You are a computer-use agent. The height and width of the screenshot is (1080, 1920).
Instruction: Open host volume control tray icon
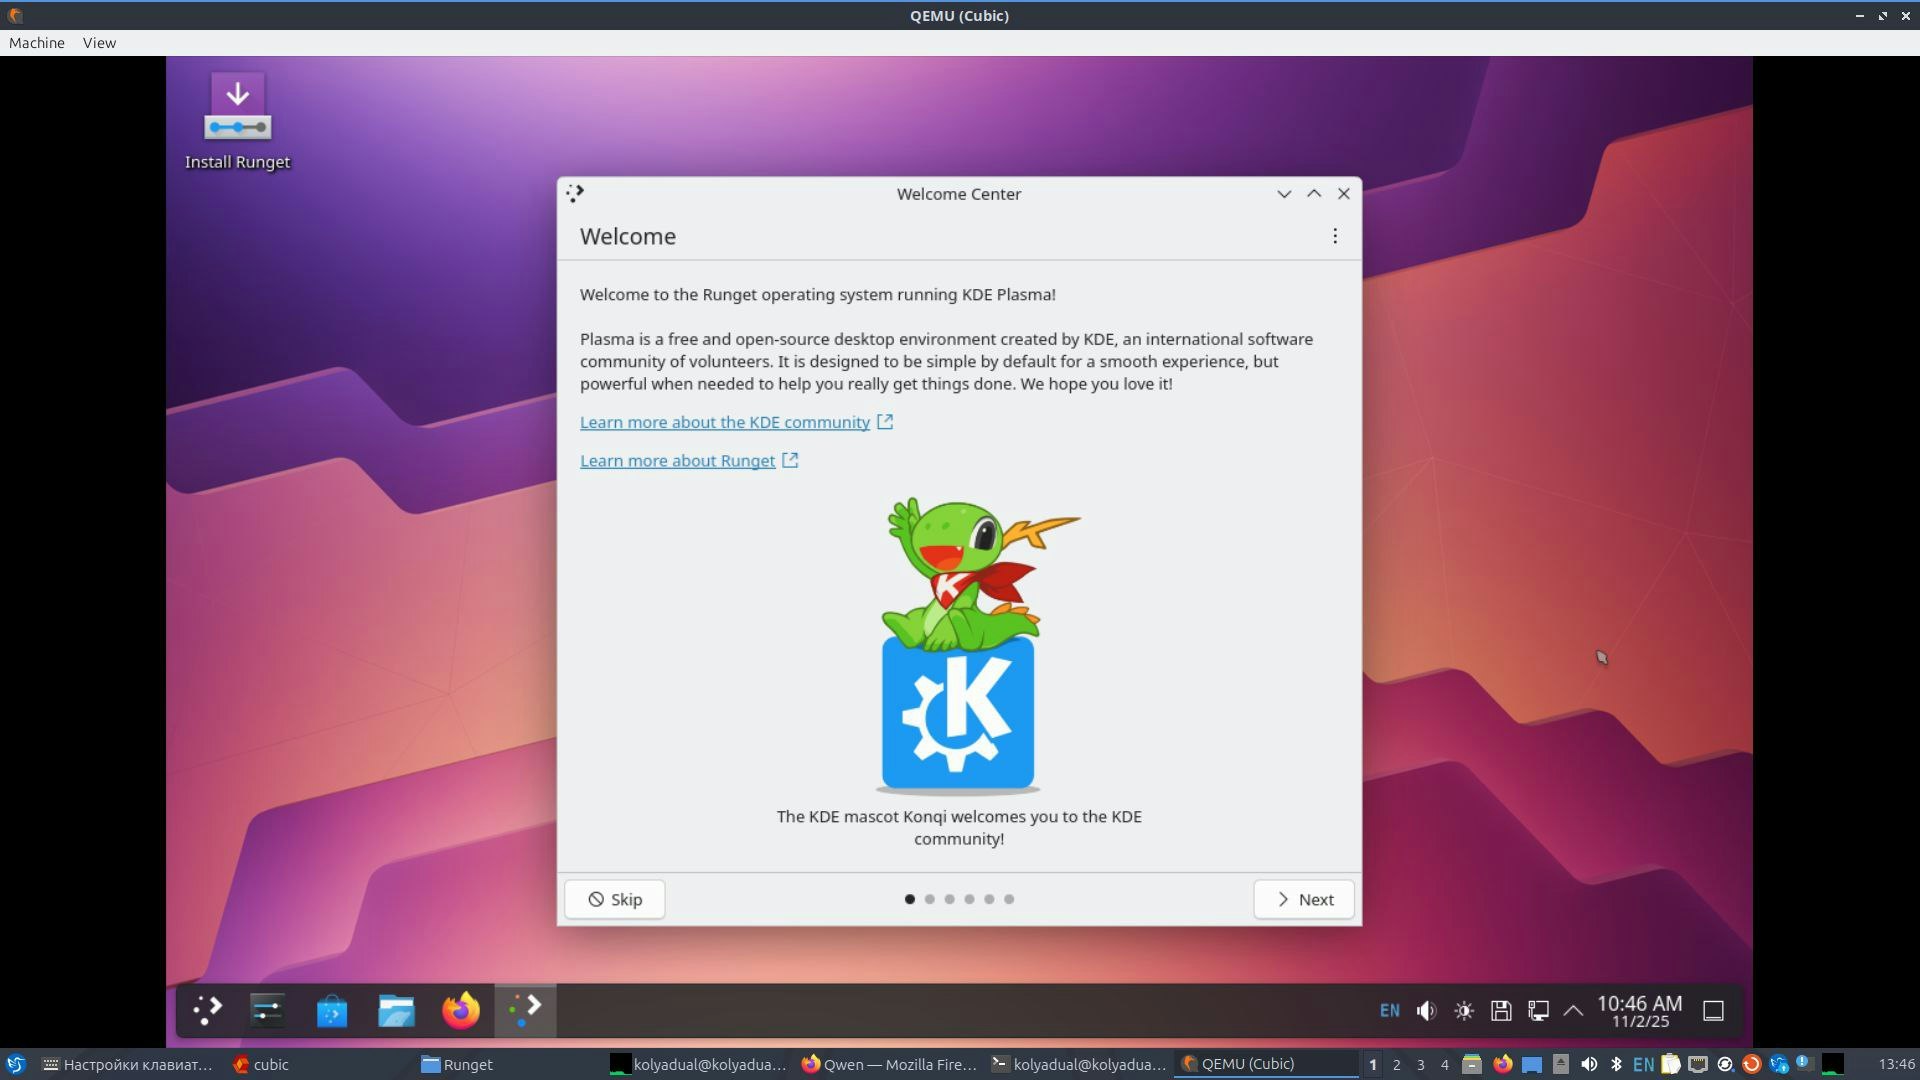[x=1589, y=1064]
